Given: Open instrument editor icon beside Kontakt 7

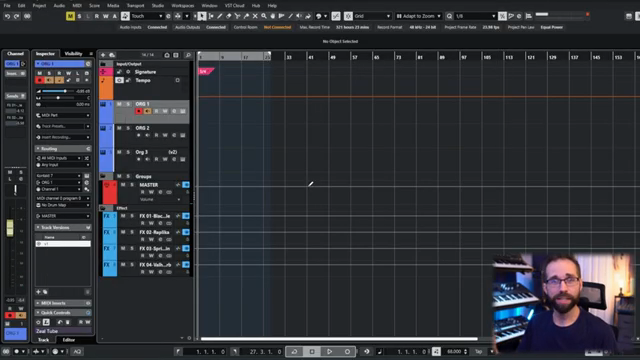Looking at the screenshot, I should coord(87,176).
